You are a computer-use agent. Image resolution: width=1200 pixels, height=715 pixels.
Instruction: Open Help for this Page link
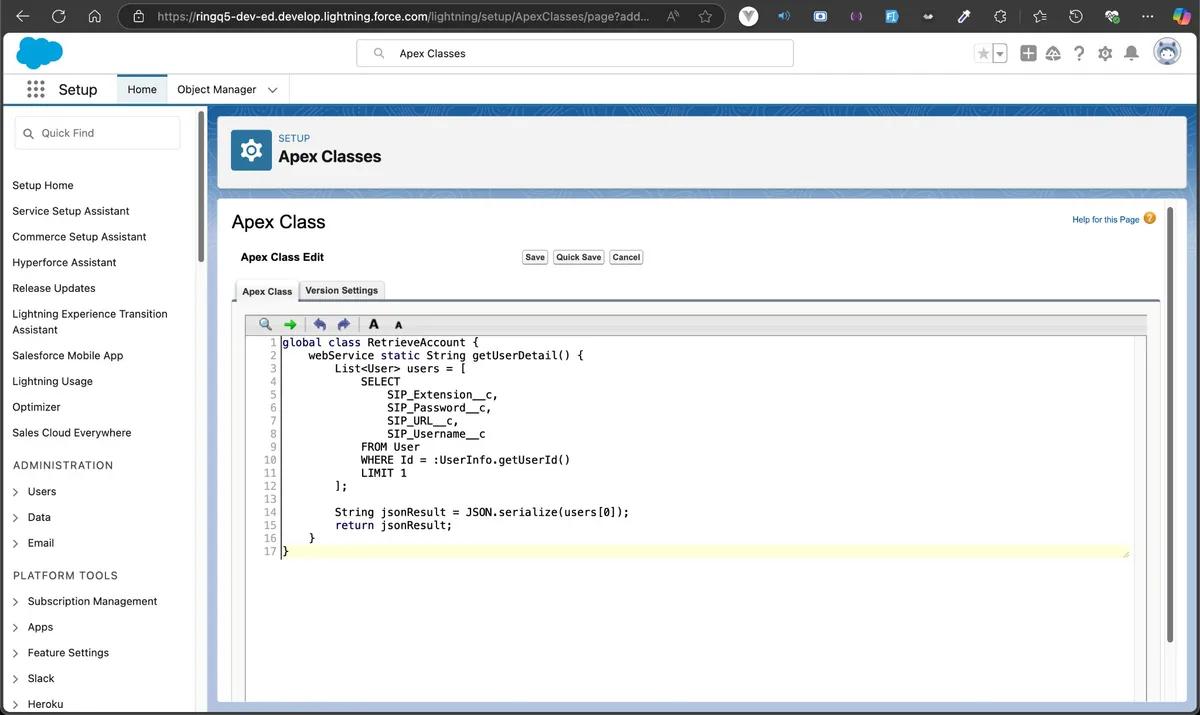click(x=1105, y=219)
